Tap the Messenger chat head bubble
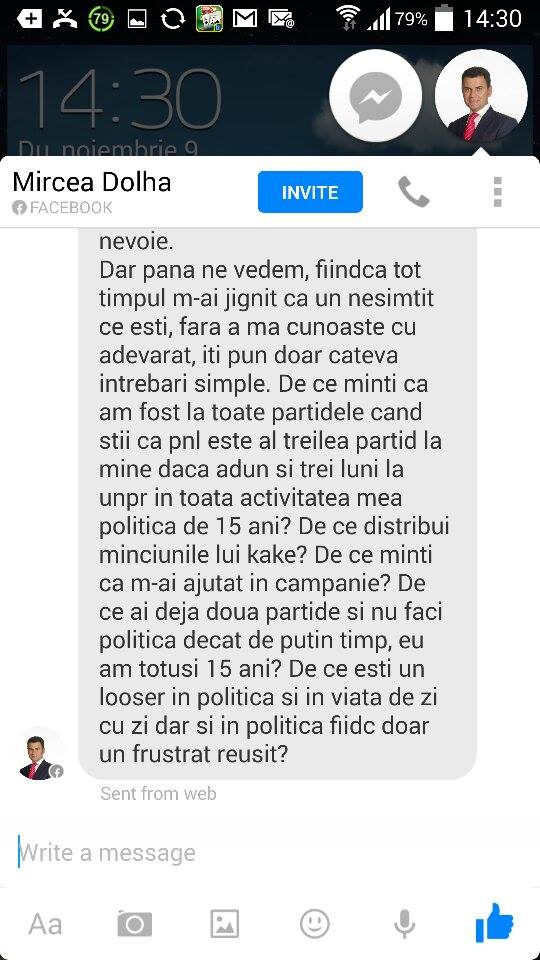Screen dimensions: 540x960 tap(375, 97)
